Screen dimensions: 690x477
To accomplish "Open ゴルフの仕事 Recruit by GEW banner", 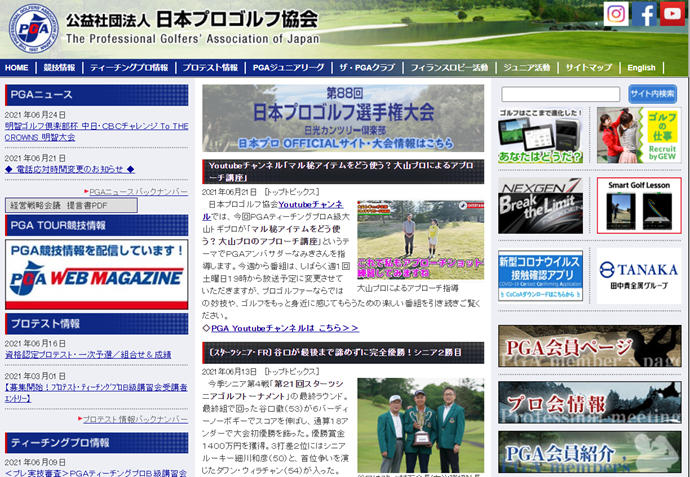I will (x=639, y=136).
